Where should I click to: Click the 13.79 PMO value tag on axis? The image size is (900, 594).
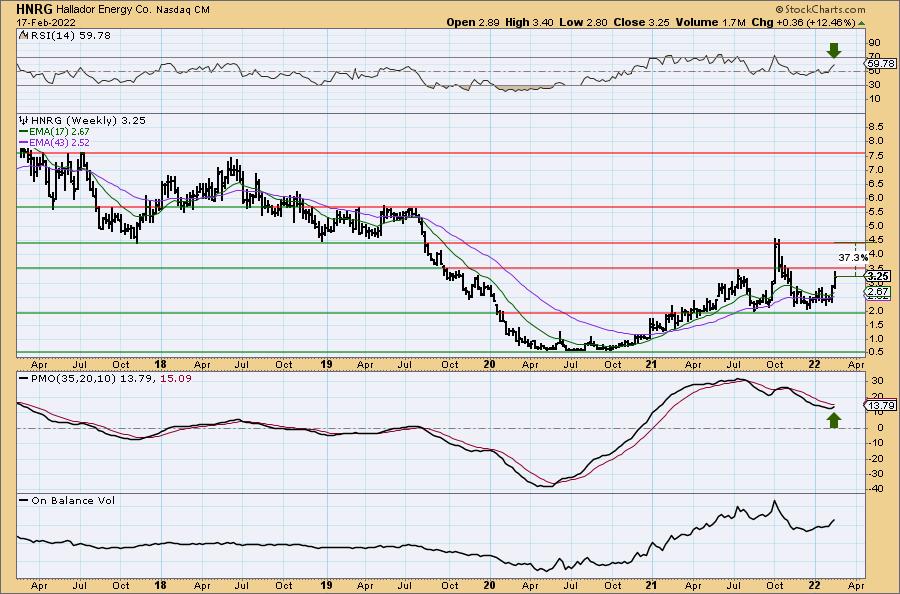tap(882, 406)
